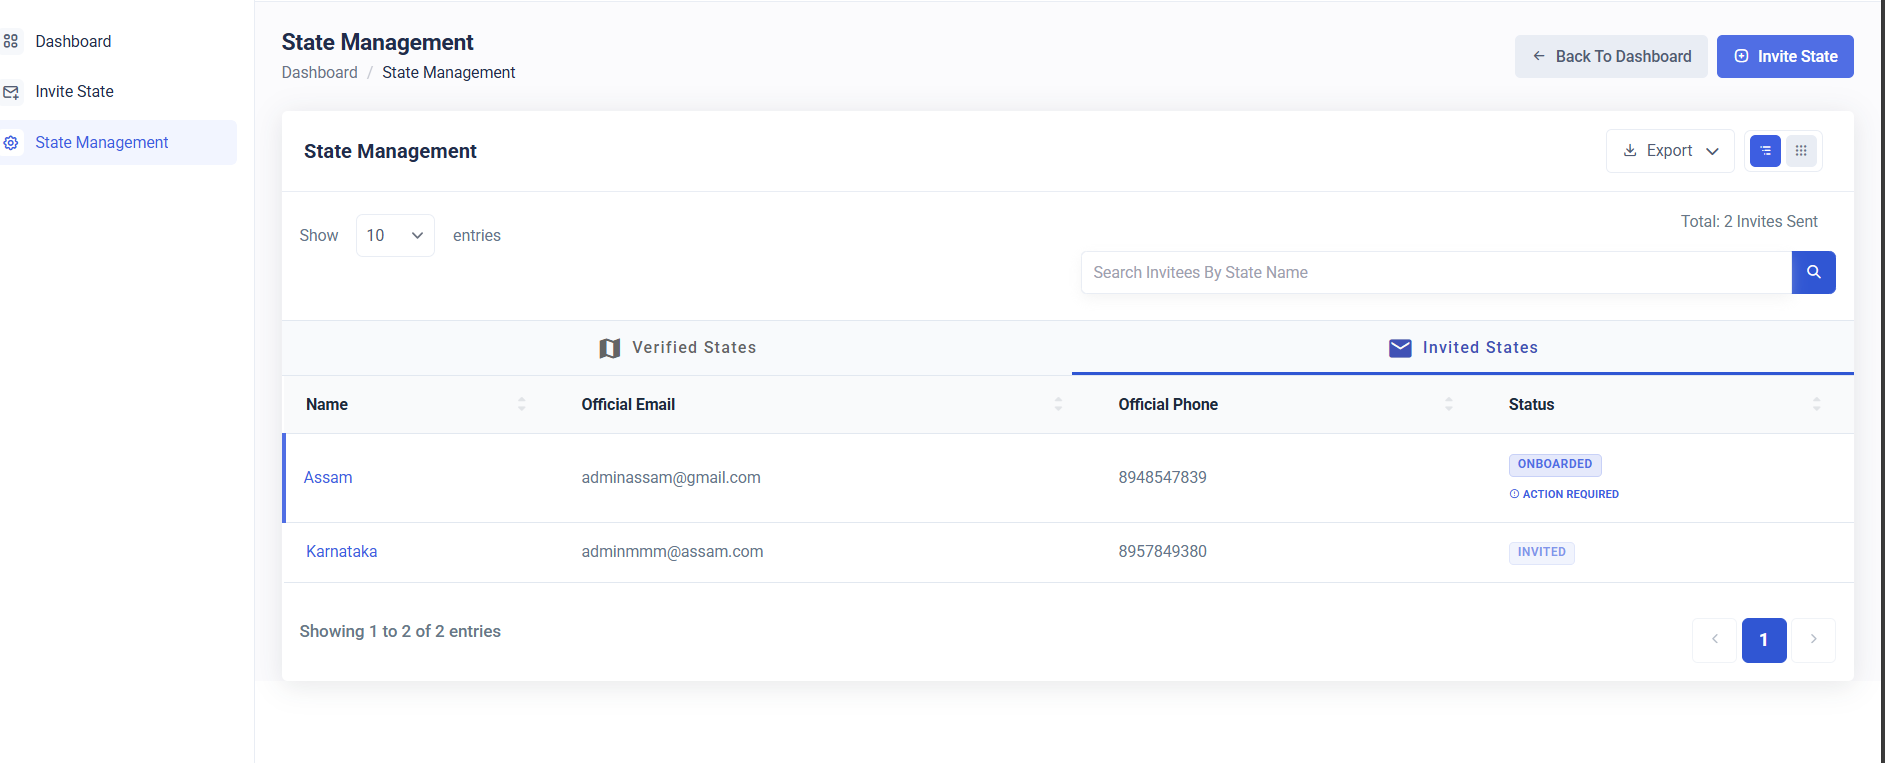1885x763 pixels.
Task: Select the Invited States tab
Action: tap(1463, 348)
